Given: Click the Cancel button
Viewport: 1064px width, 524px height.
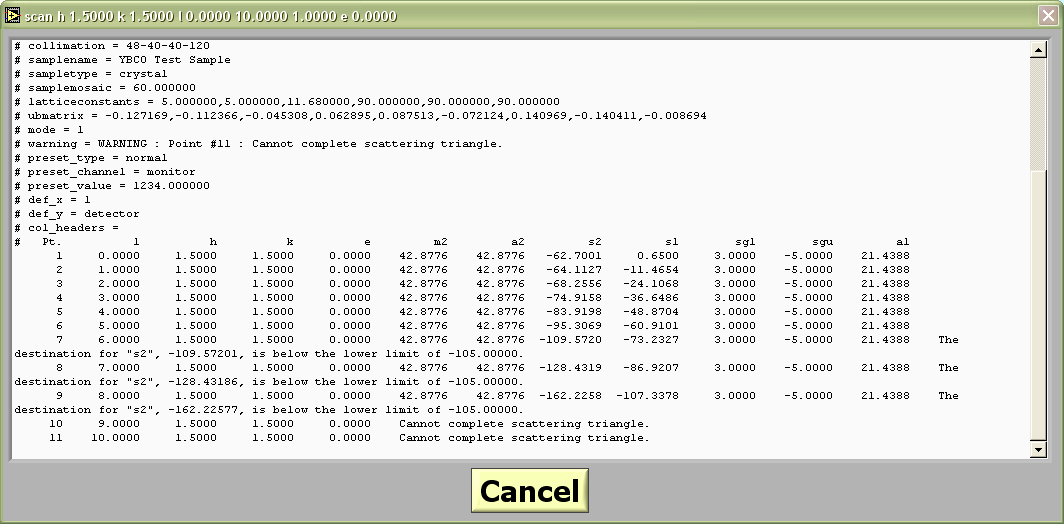Looking at the screenshot, I should pos(529,491).
